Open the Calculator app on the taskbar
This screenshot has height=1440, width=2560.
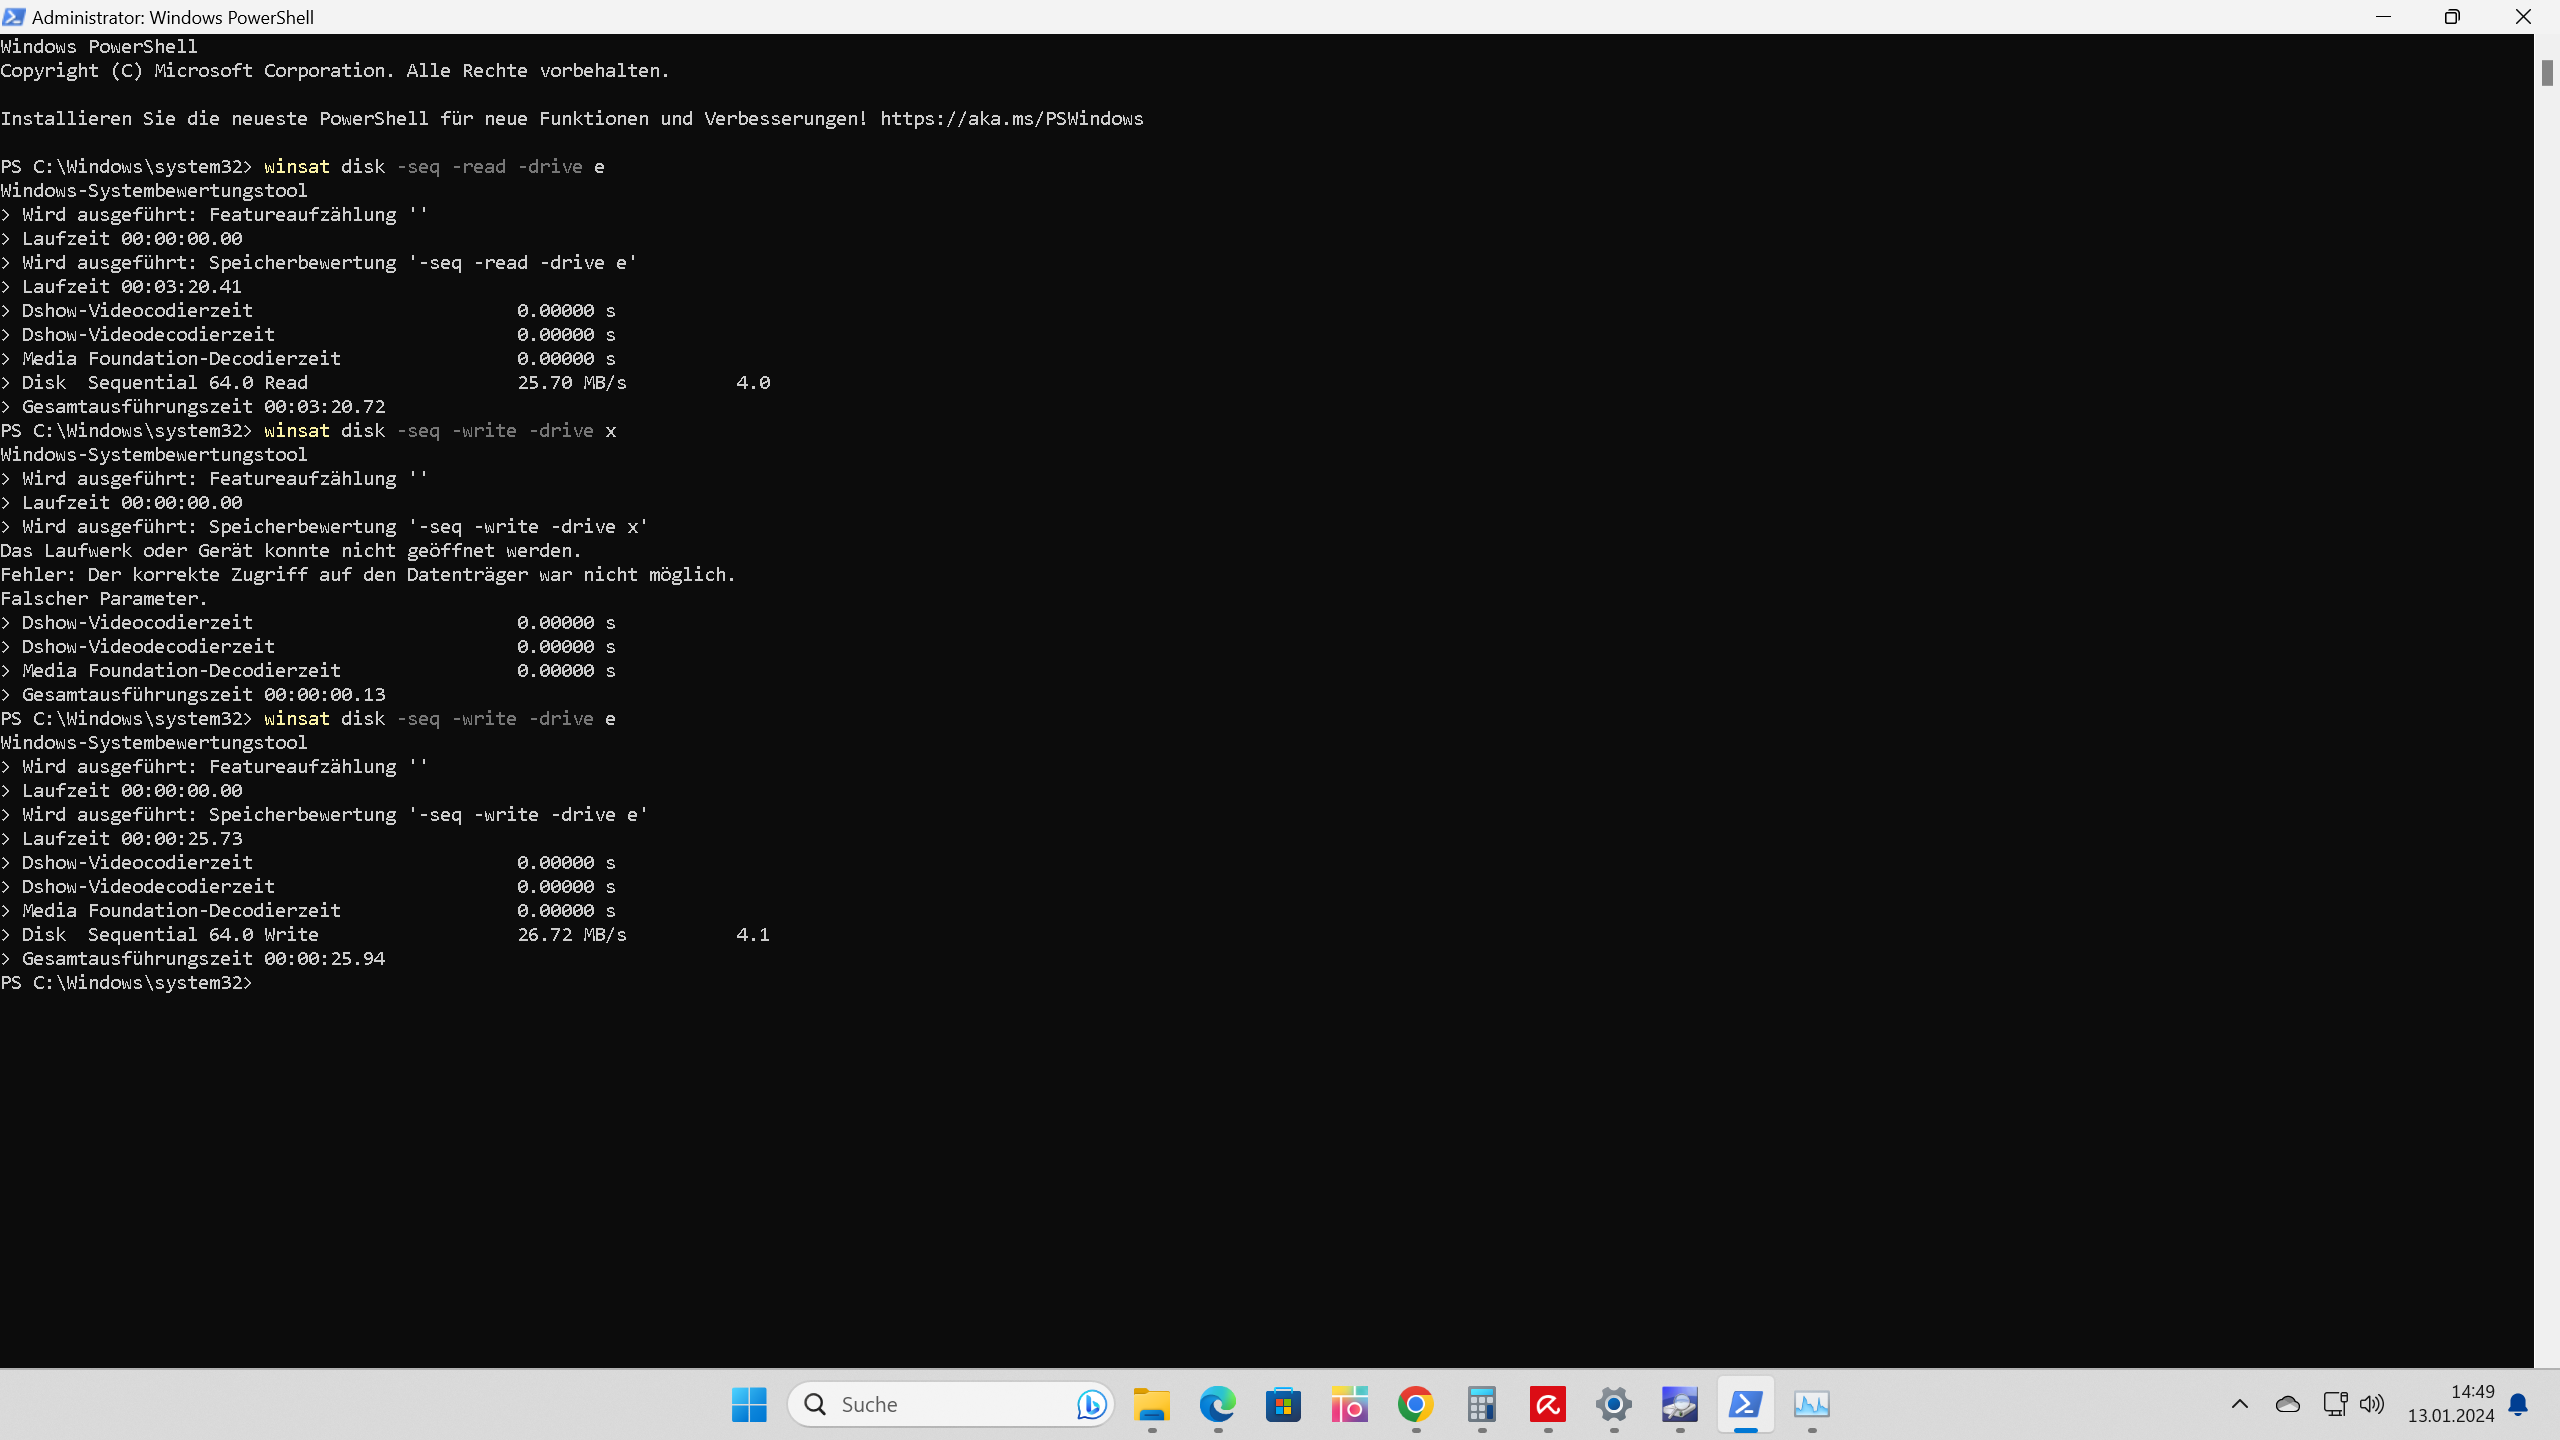[1481, 1404]
